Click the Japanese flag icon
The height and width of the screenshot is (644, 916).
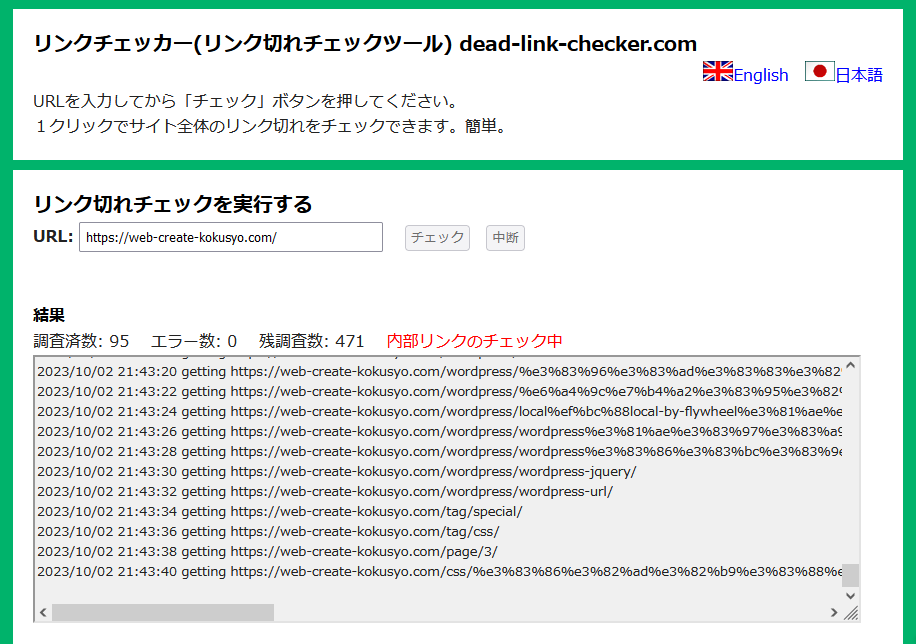click(822, 72)
